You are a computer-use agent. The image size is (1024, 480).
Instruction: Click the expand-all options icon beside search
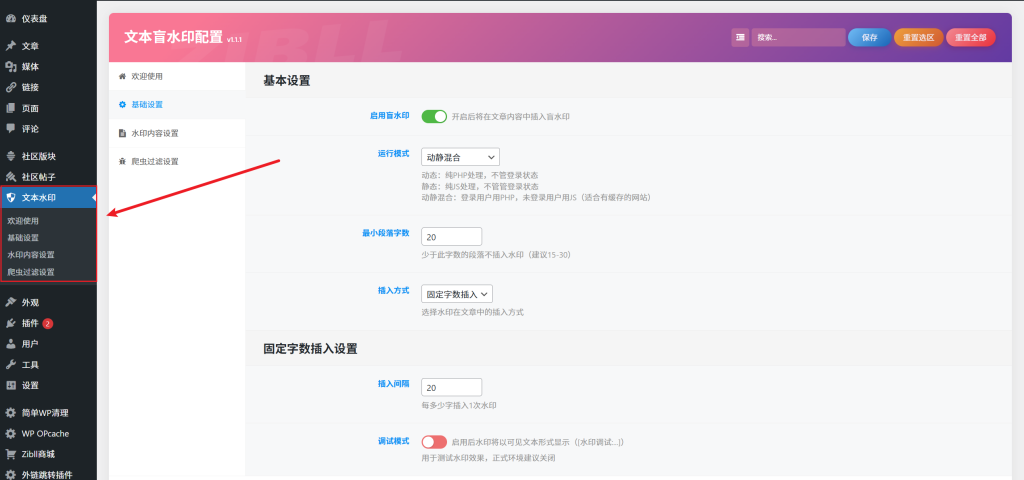pyautogui.click(x=740, y=37)
